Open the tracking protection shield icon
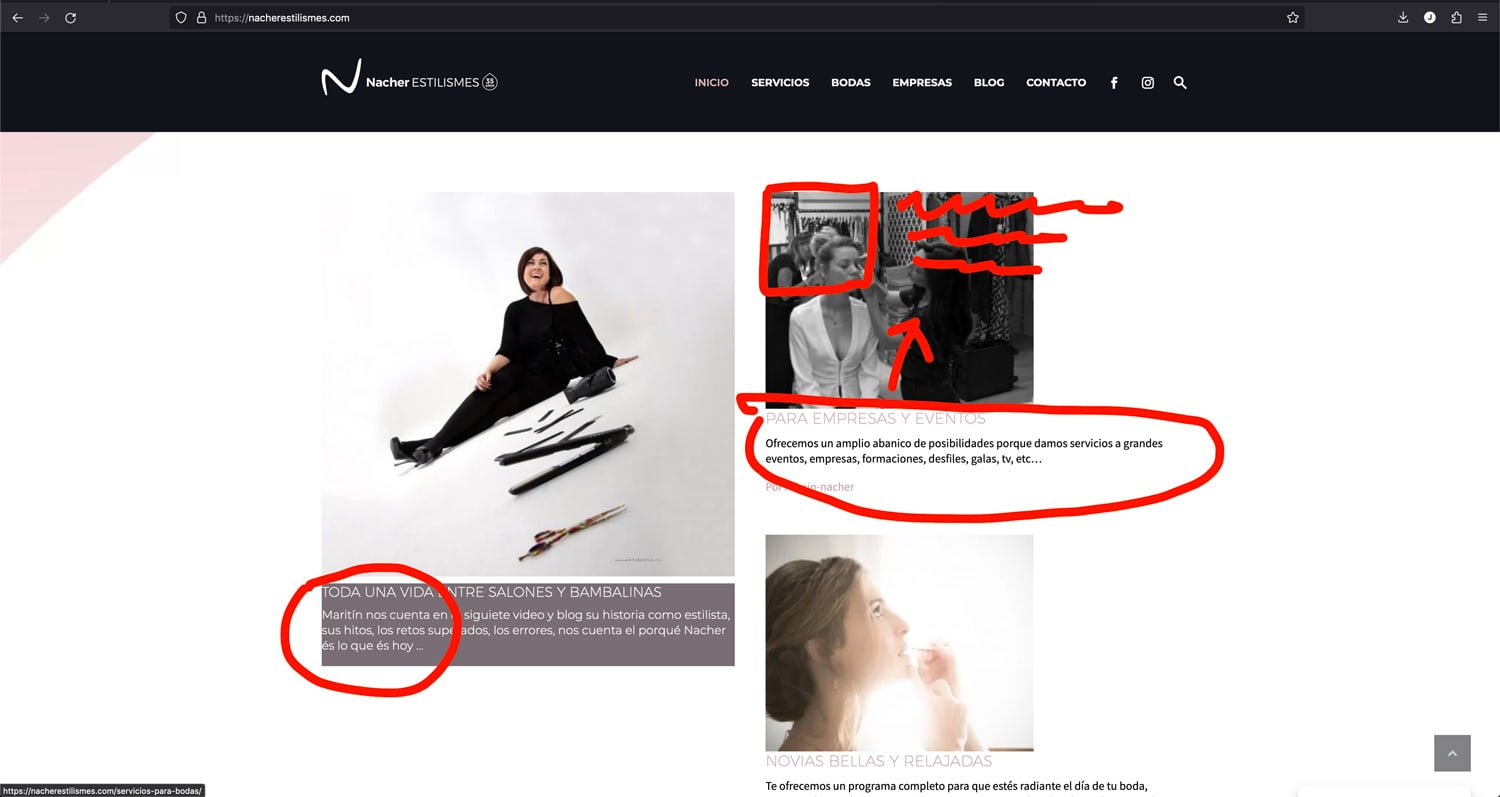 click(x=180, y=18)
